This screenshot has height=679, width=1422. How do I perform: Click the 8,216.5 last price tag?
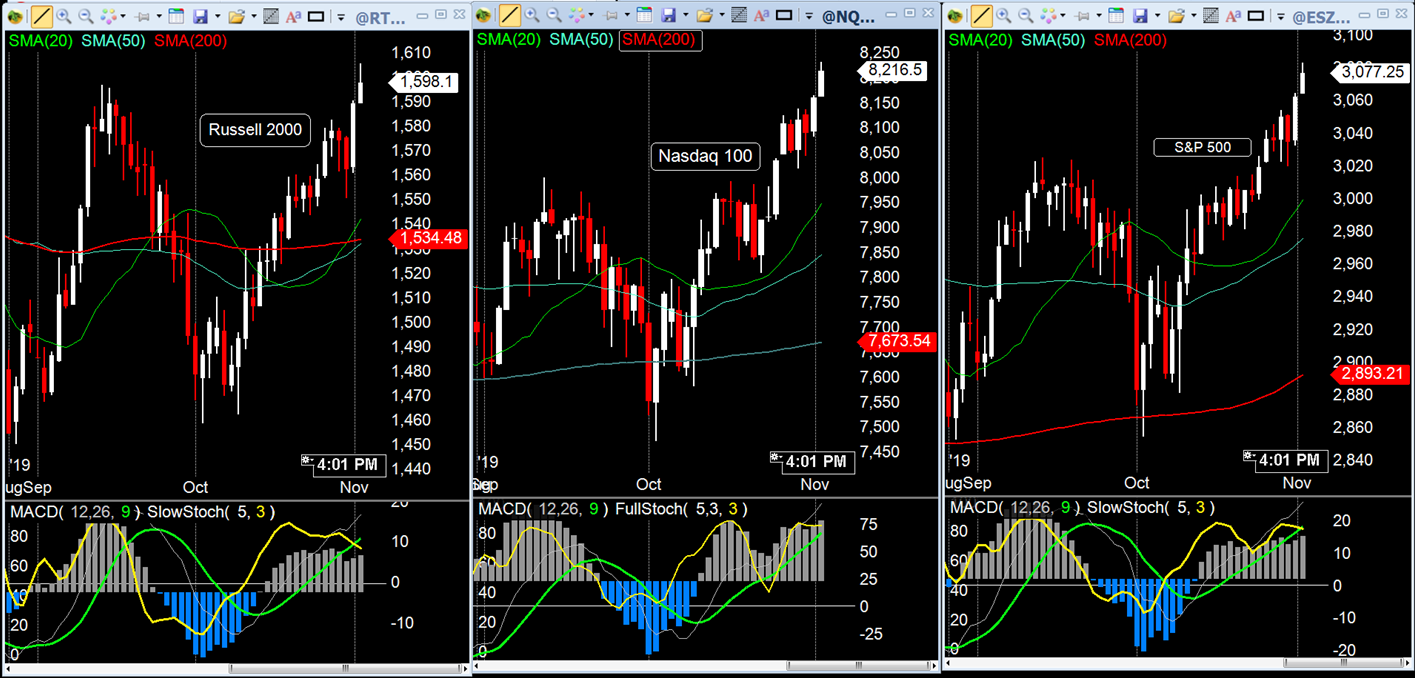point(893,70)
